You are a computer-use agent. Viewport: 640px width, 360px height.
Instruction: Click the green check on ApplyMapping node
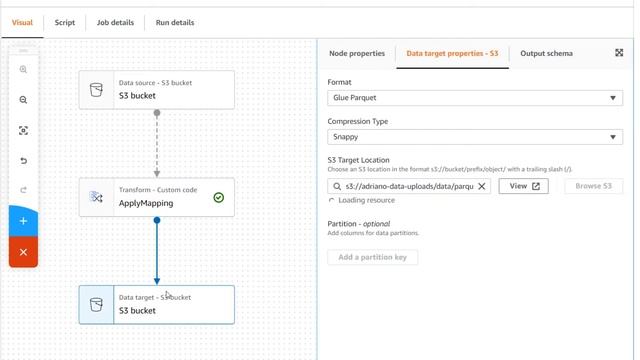pos(219,198)
